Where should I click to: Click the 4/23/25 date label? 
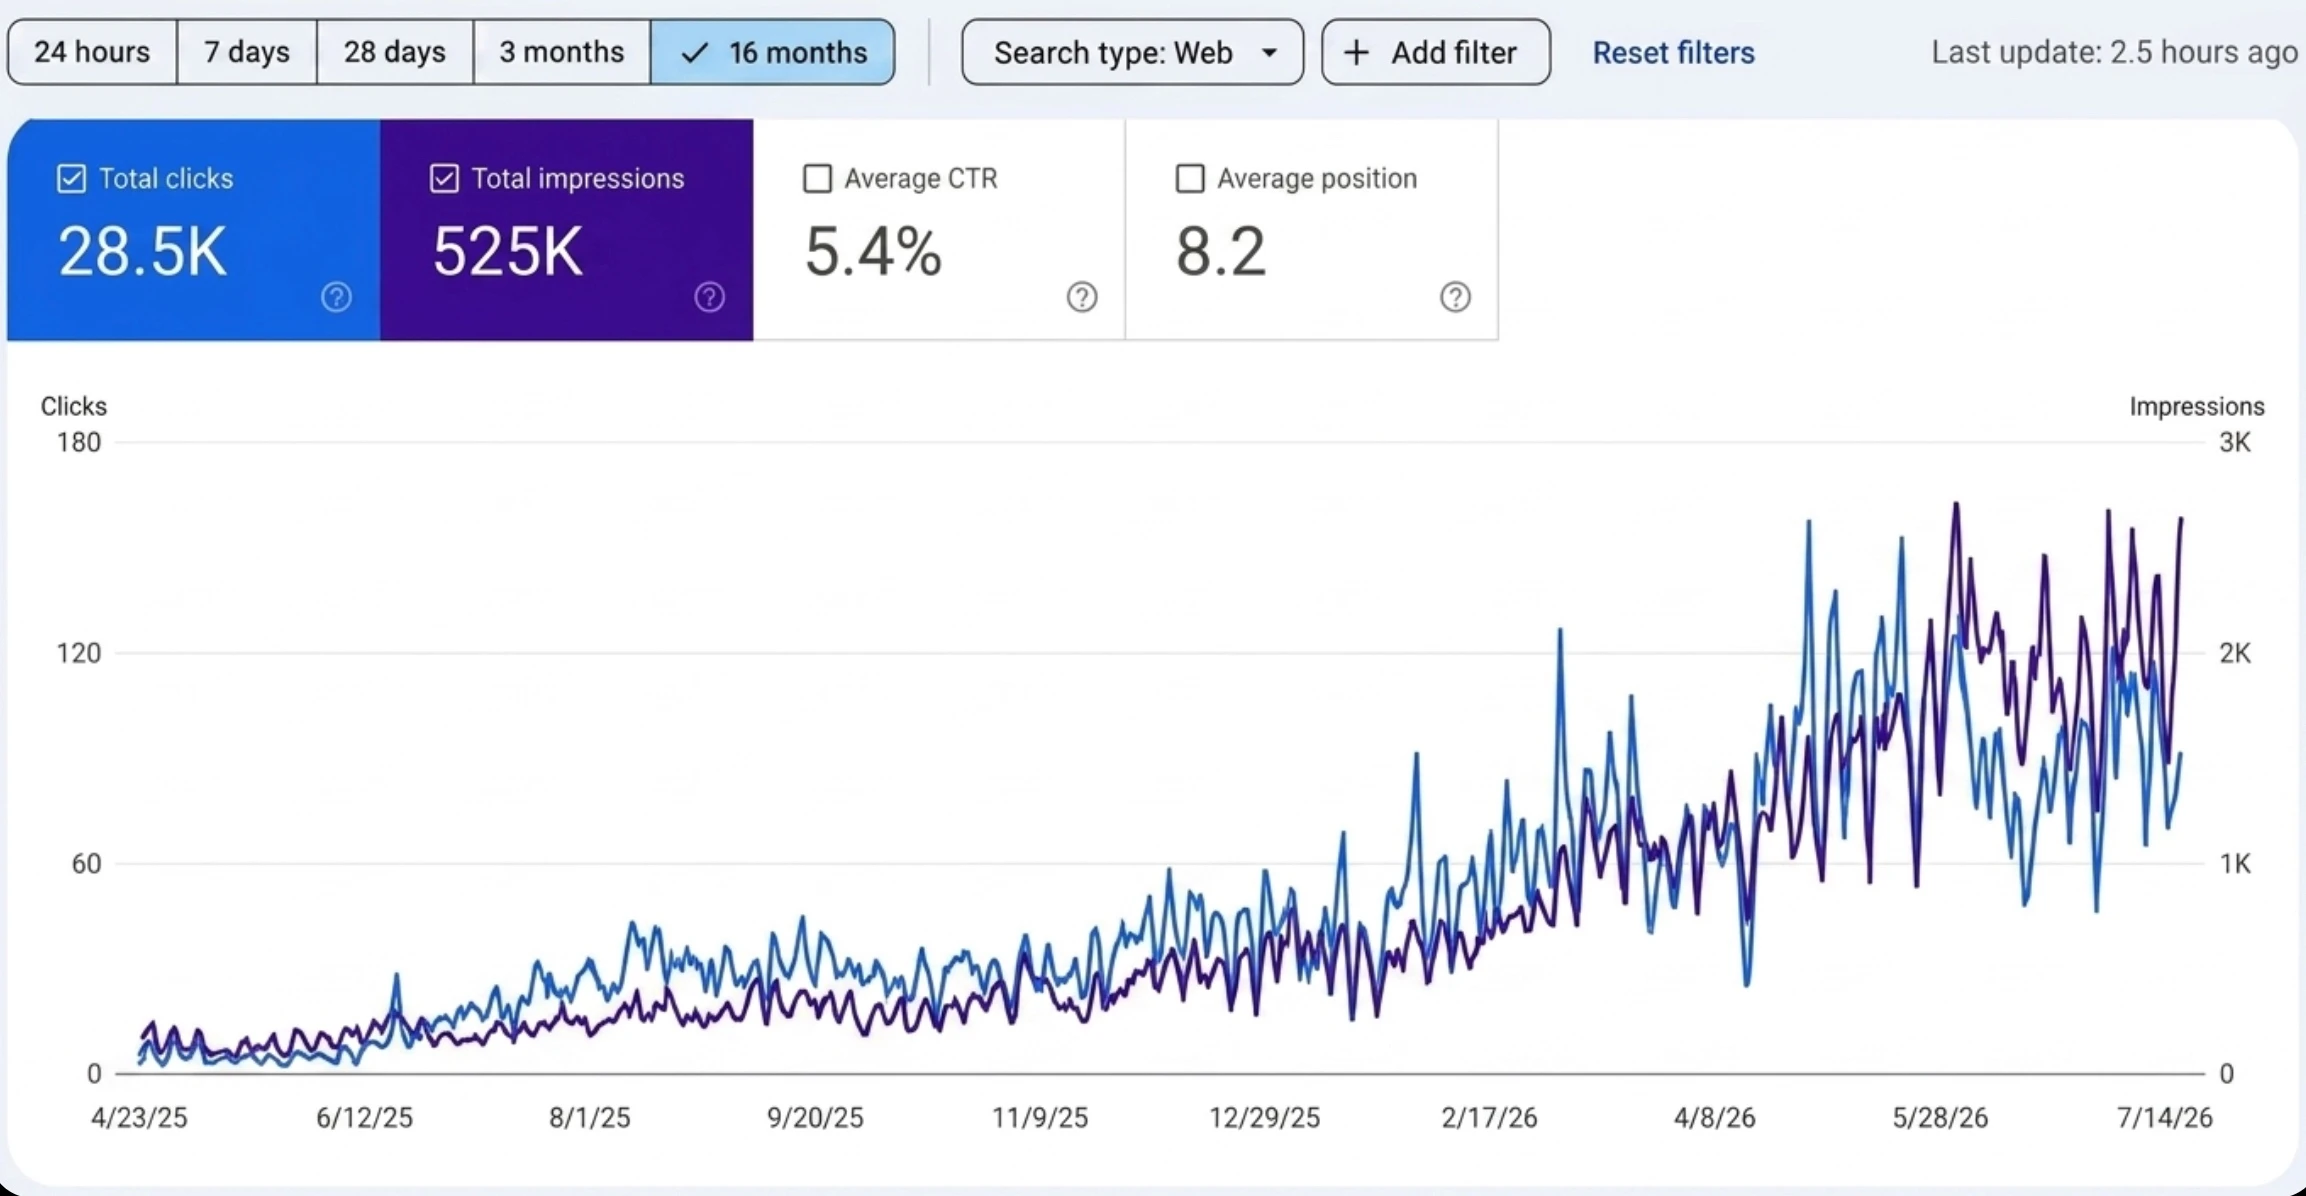[x=139, y=1117]
